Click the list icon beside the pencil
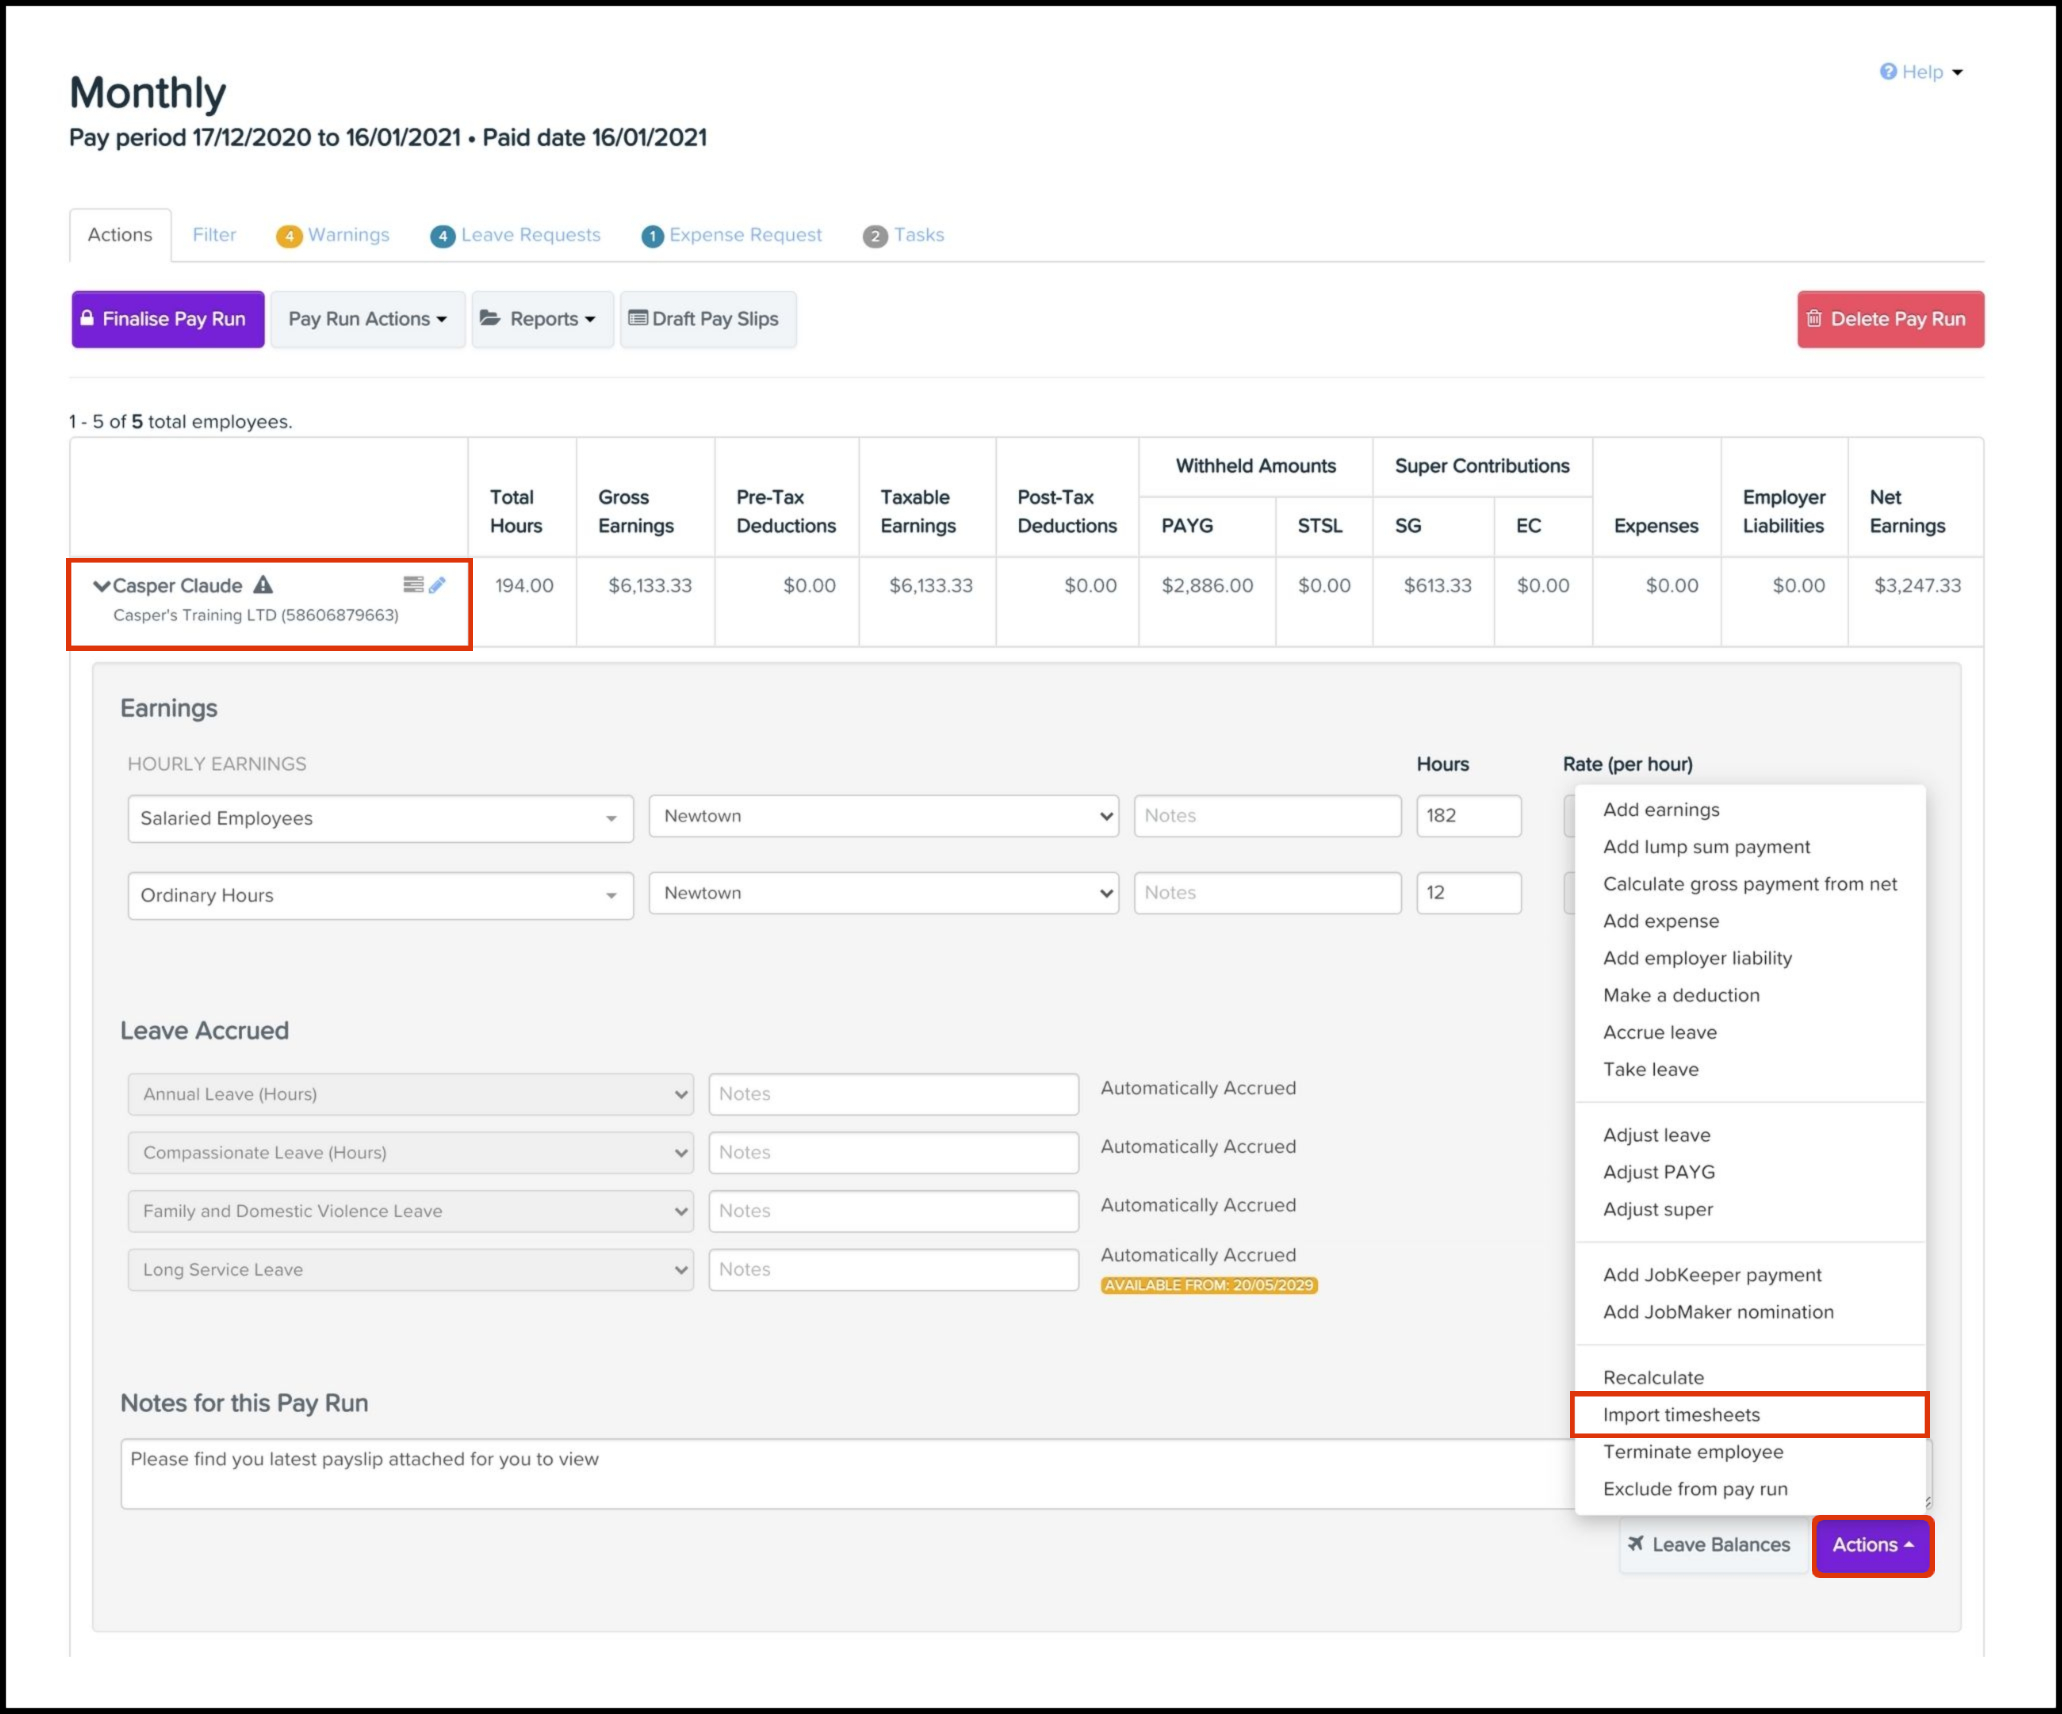Screen dimensions: 2062x1714 (x=413, y=585)
